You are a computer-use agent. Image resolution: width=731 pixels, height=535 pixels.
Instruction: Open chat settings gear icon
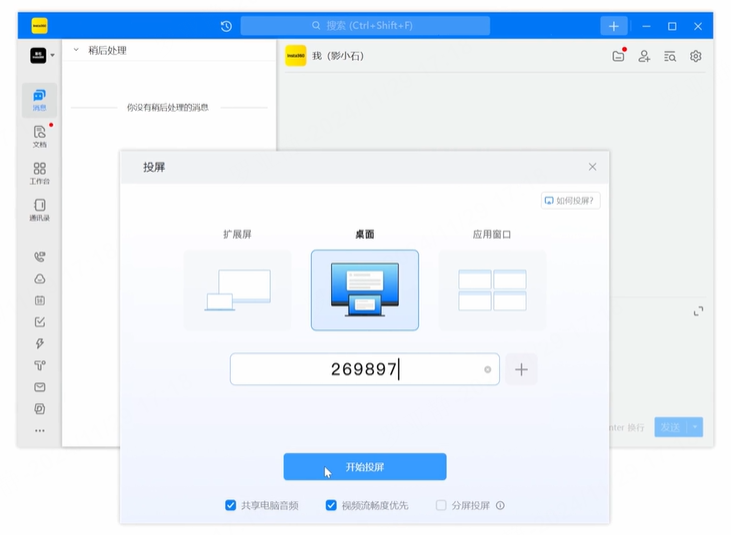point(696,57)
